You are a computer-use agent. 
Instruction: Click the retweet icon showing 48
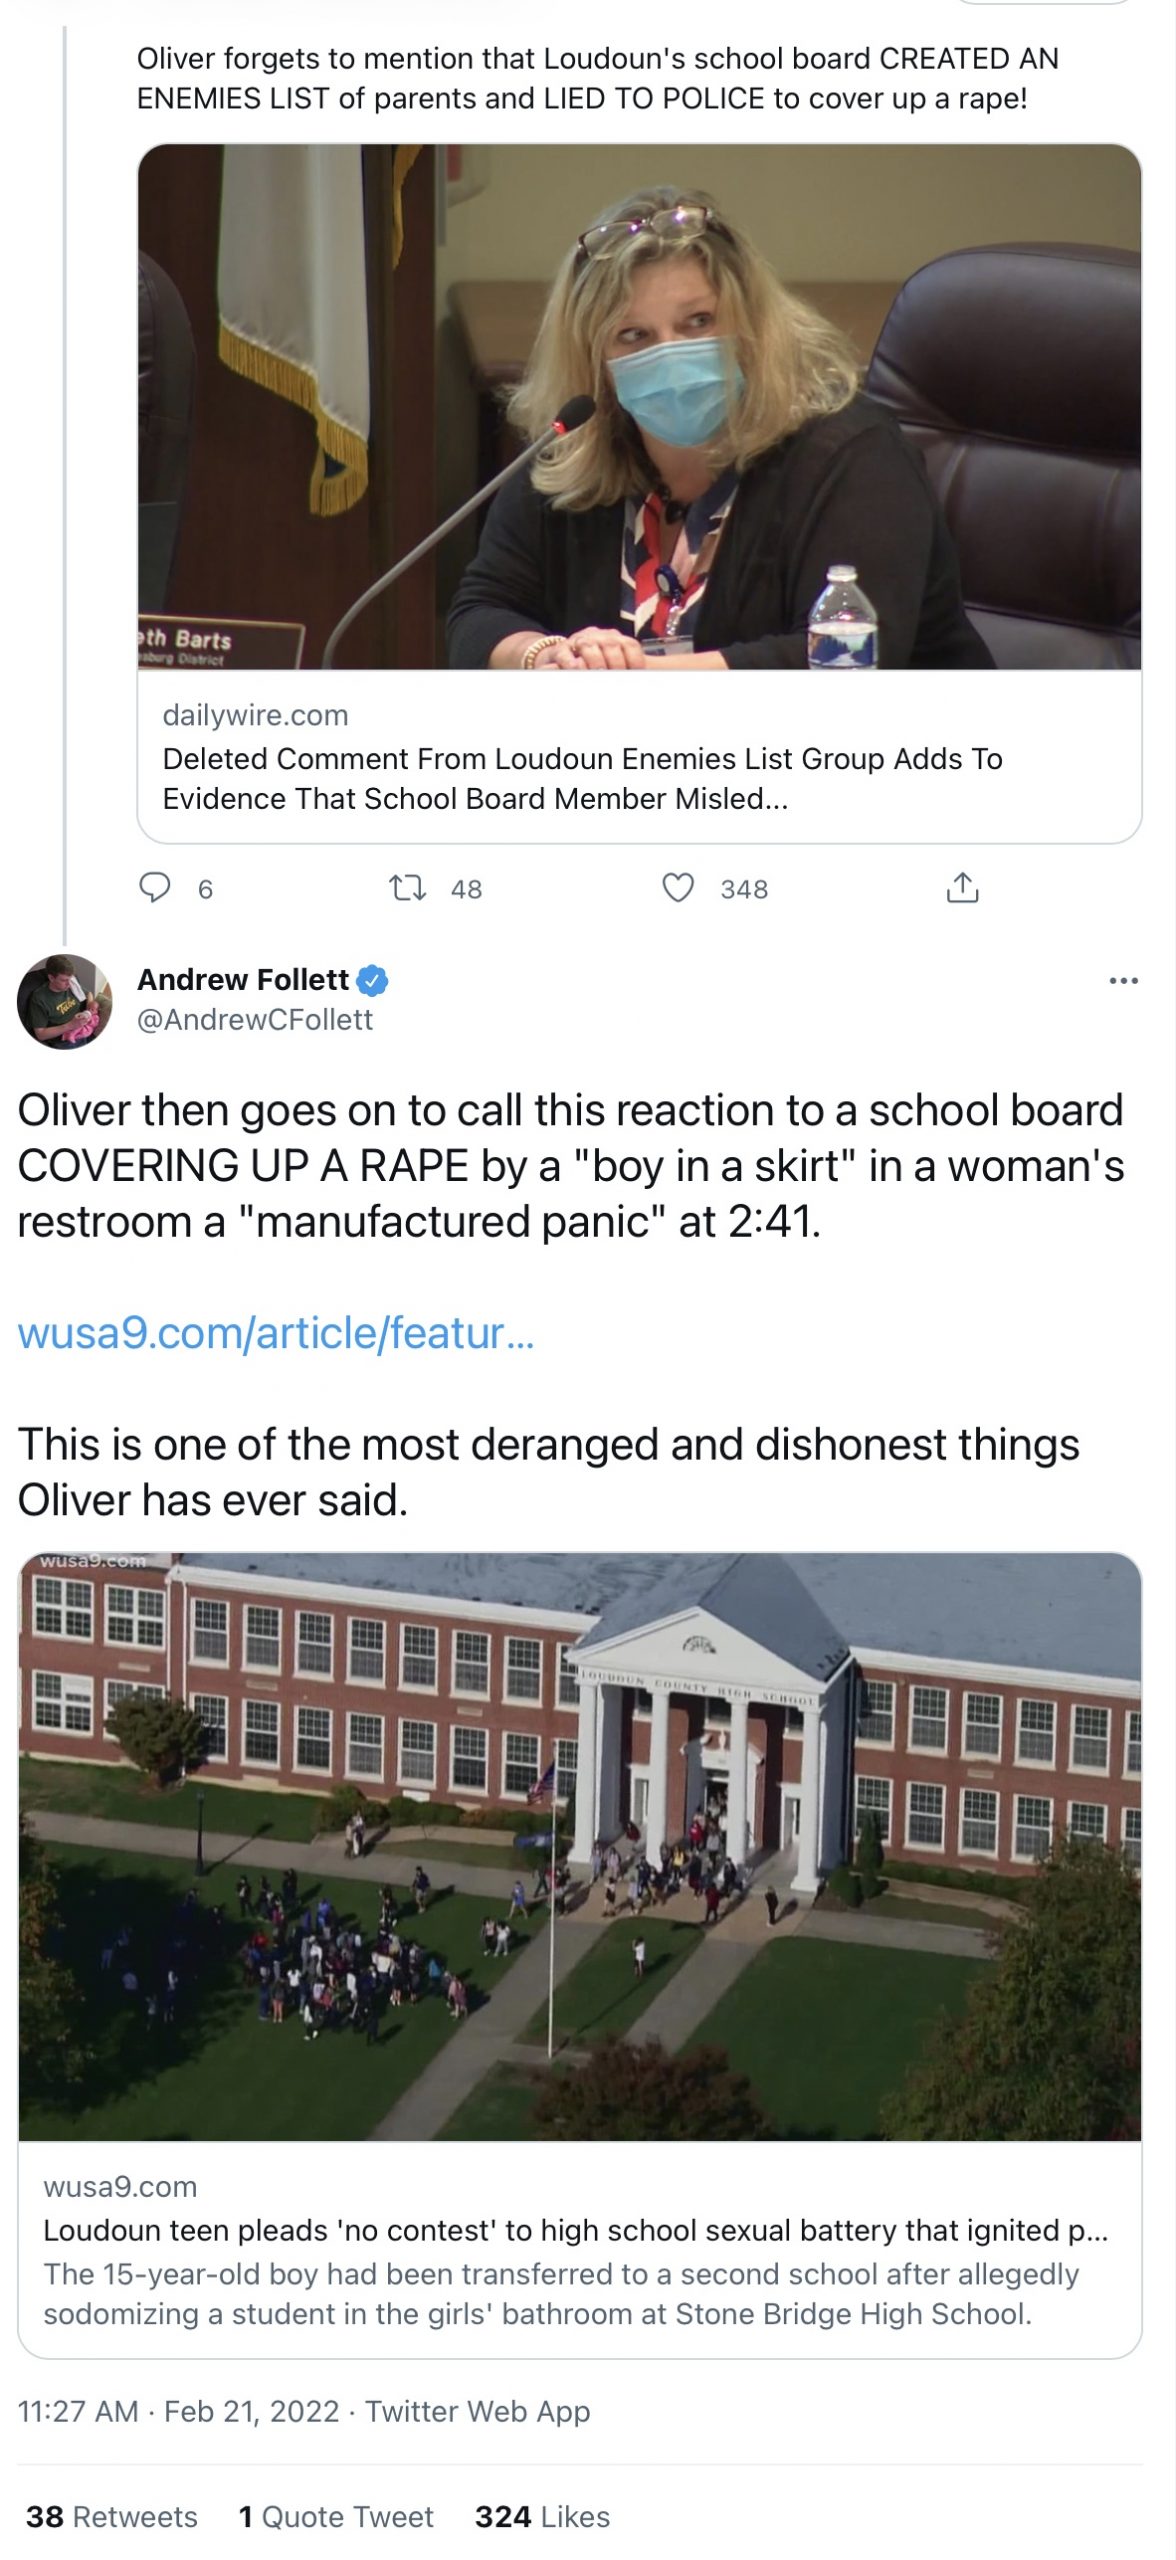tap(407, 888)
